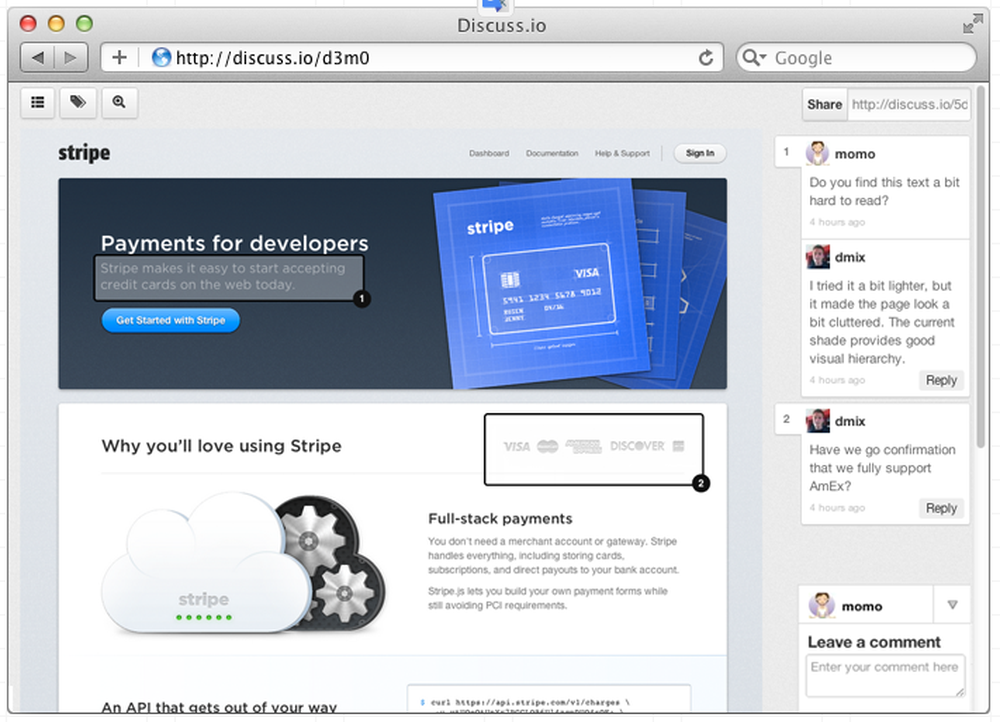This screenshot has width=1000, height=722.
Task: Click dmix's avatar in comment thread 2
Action: (818, 421)
